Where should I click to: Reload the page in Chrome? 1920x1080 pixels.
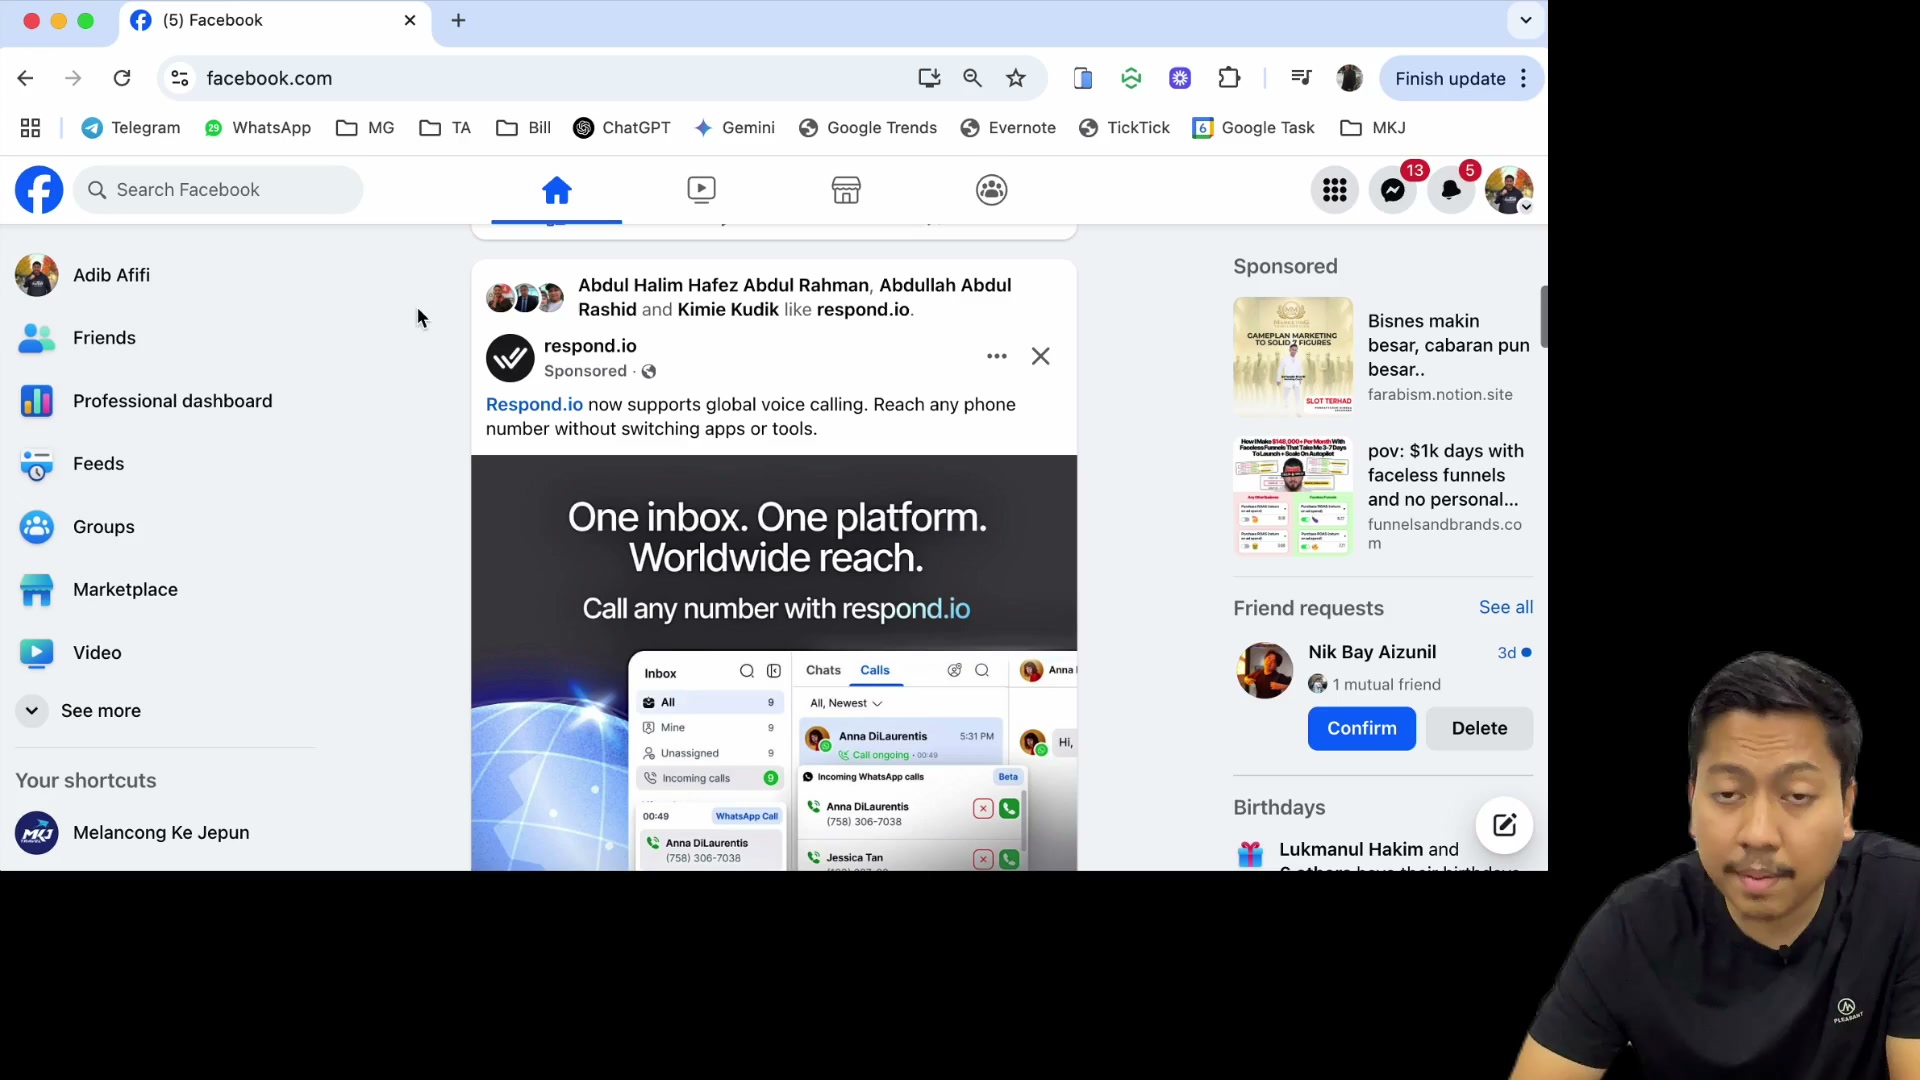(122, 78)
